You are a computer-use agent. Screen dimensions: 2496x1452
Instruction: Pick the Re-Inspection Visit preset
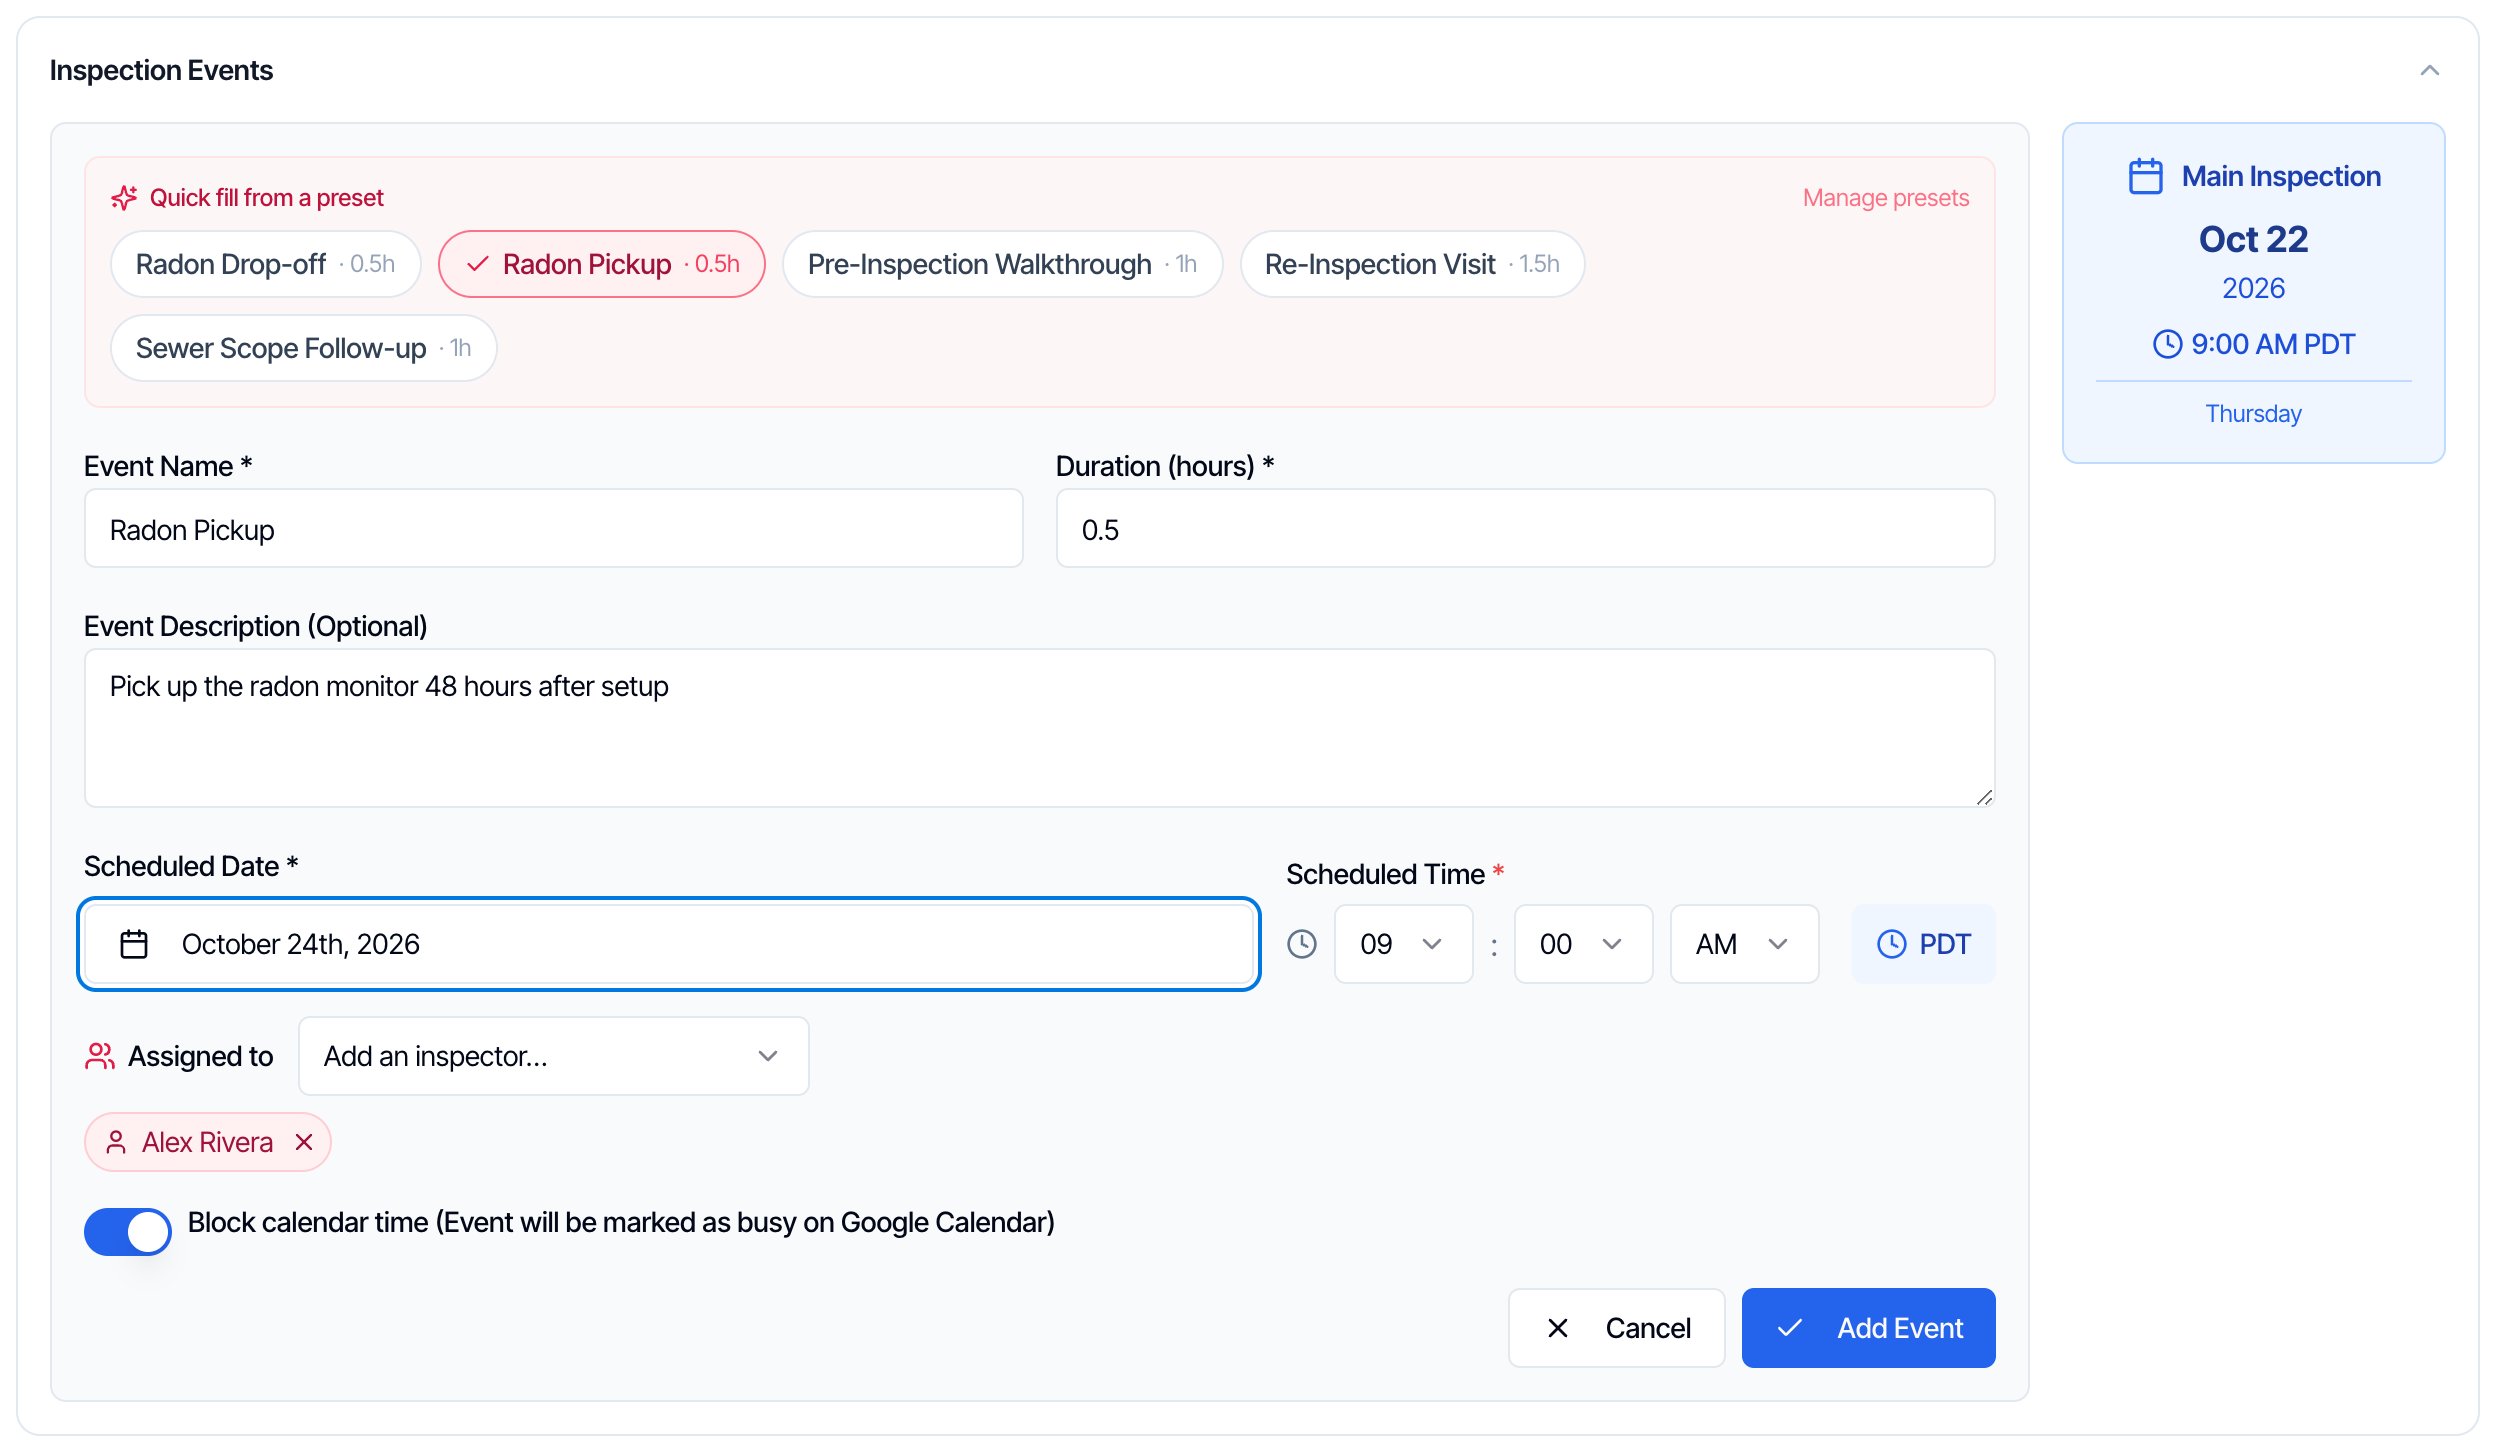pos(1412,264)
